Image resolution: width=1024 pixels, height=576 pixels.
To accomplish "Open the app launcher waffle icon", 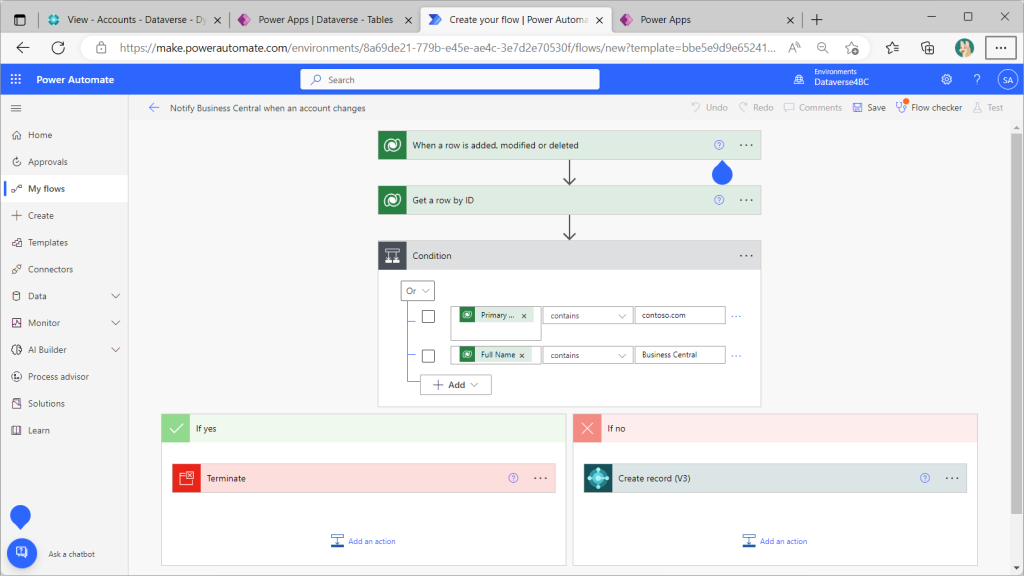I will coord(16,79).
